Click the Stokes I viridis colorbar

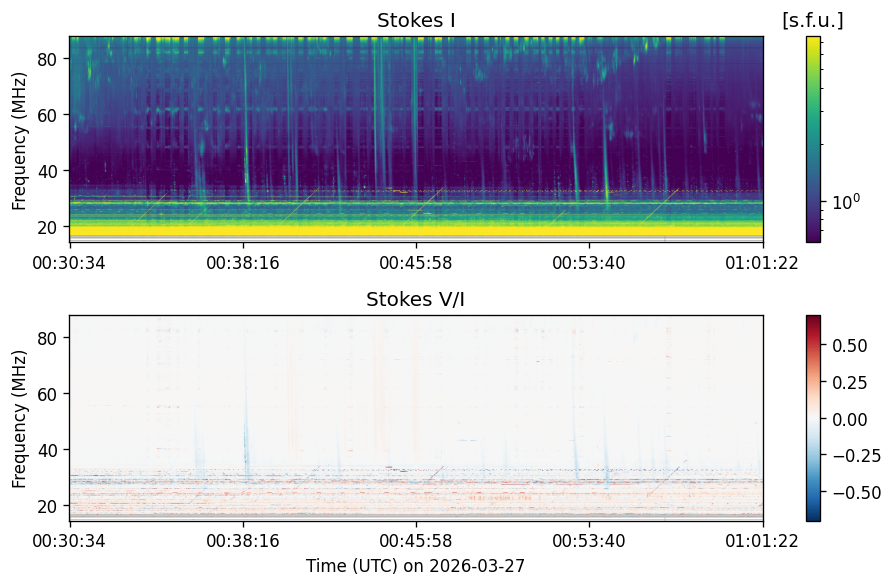(814, 140)
